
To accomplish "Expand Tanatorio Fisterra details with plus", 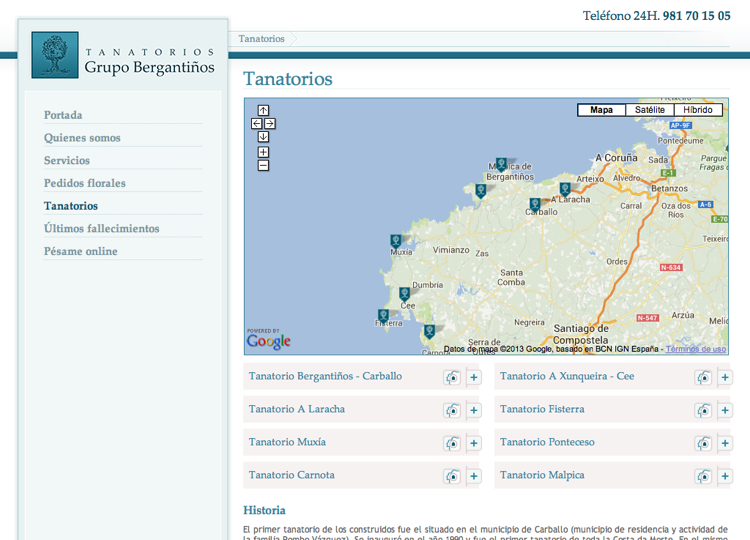I will pyautogui.click(x=725, y=410).
